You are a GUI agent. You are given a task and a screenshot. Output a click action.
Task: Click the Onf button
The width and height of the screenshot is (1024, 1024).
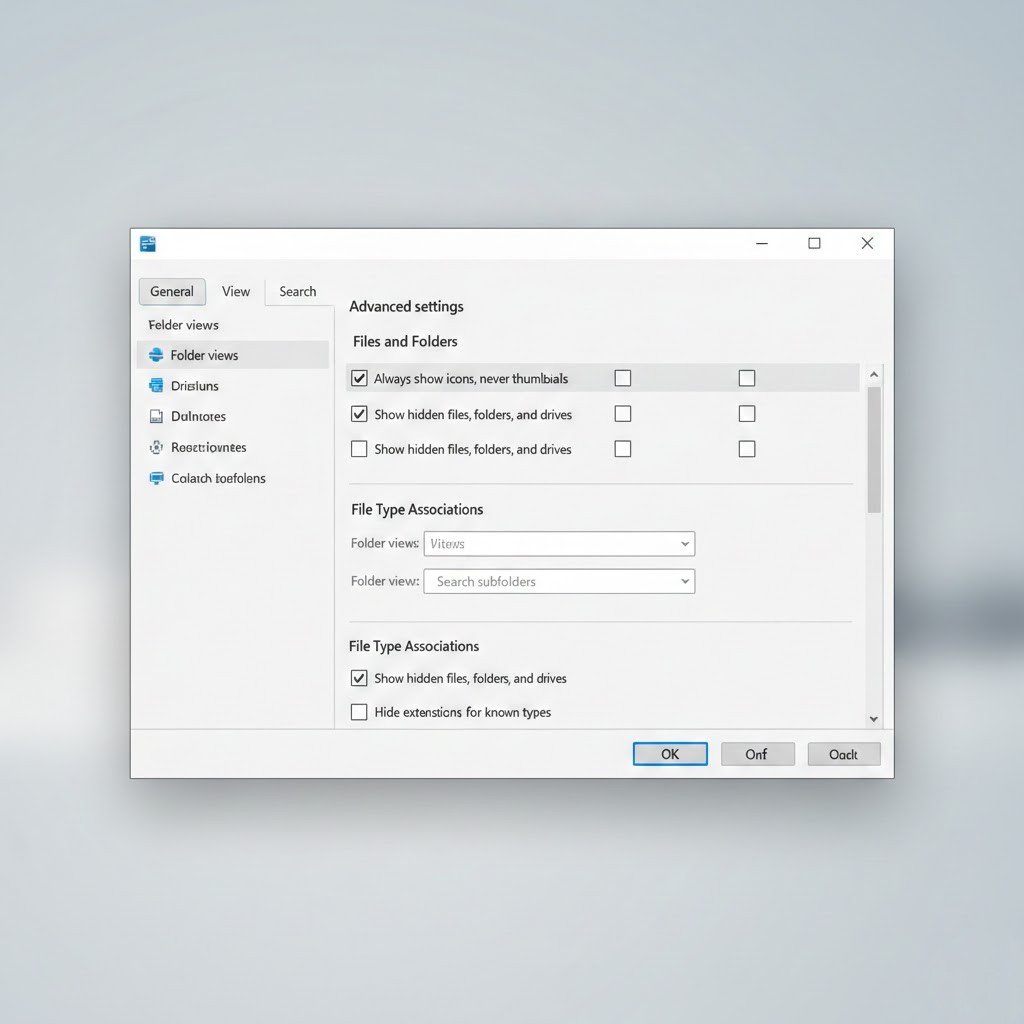pos(757,754)
